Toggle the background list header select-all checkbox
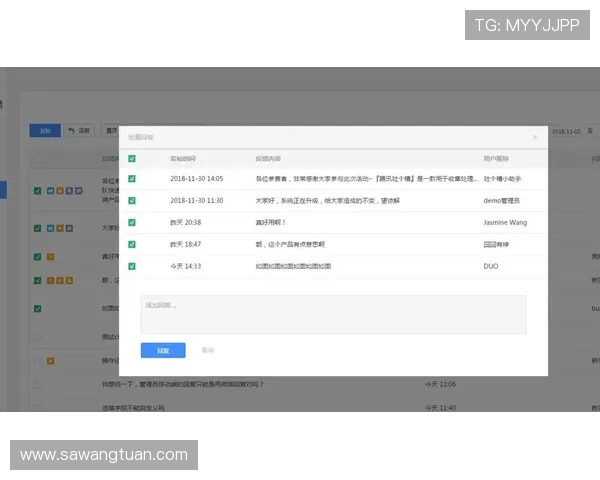Viewport: 600px width, 480px height. coord(38,159)
